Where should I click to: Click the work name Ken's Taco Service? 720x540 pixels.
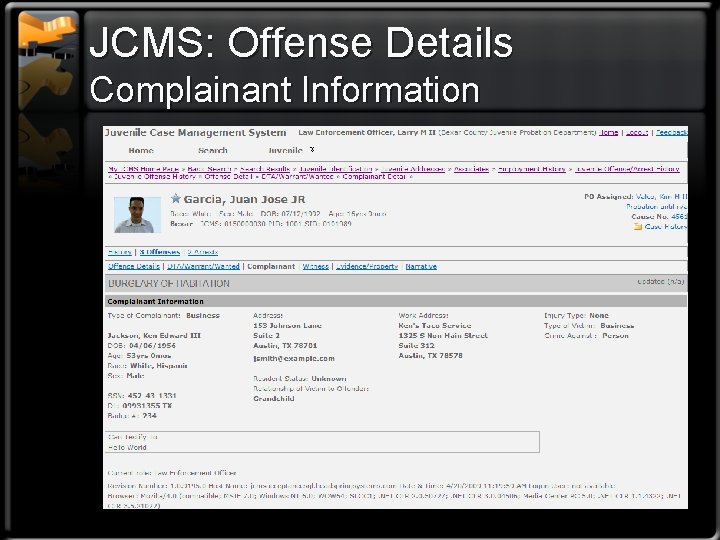click(x=435, y=325)
